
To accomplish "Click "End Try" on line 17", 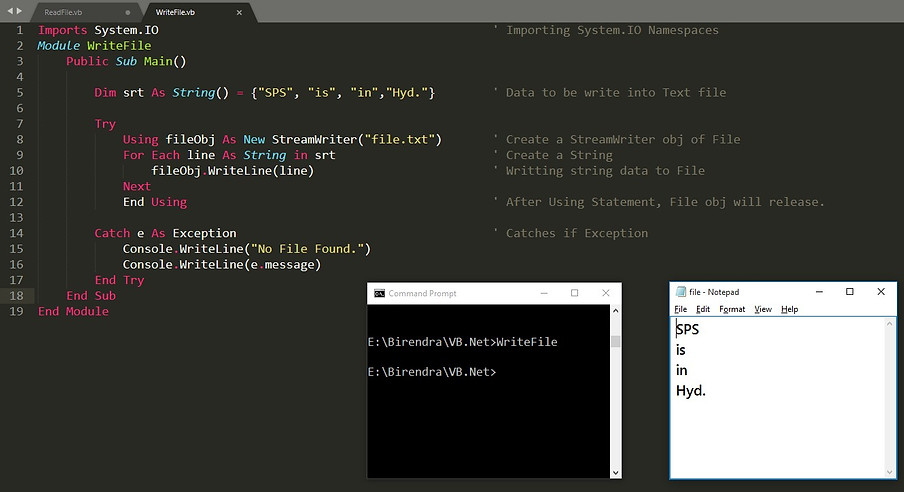I will coord(119,280).
